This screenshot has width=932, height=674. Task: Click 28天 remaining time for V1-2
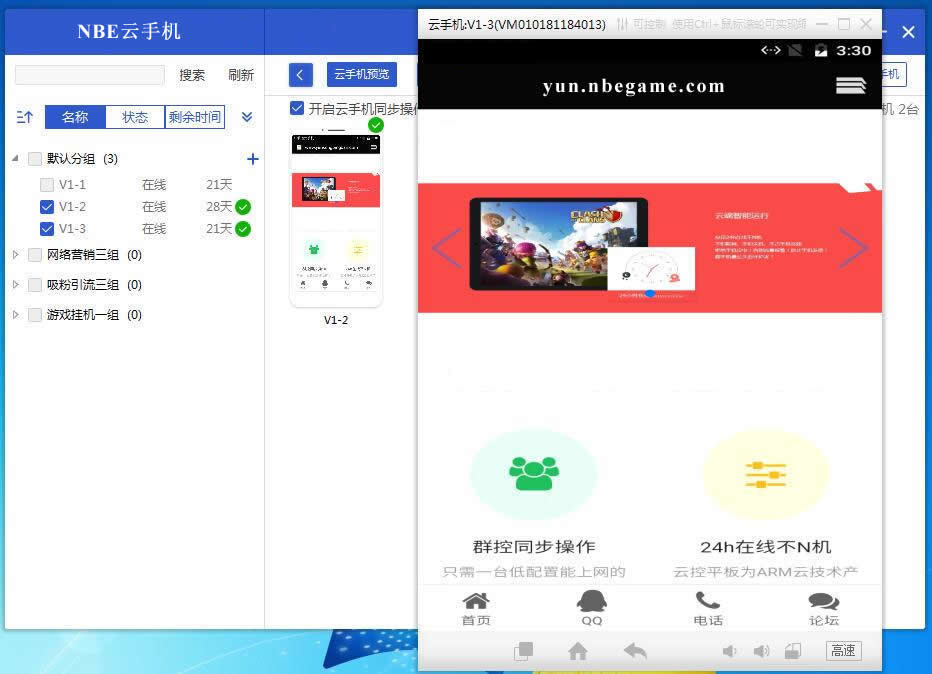219,207
